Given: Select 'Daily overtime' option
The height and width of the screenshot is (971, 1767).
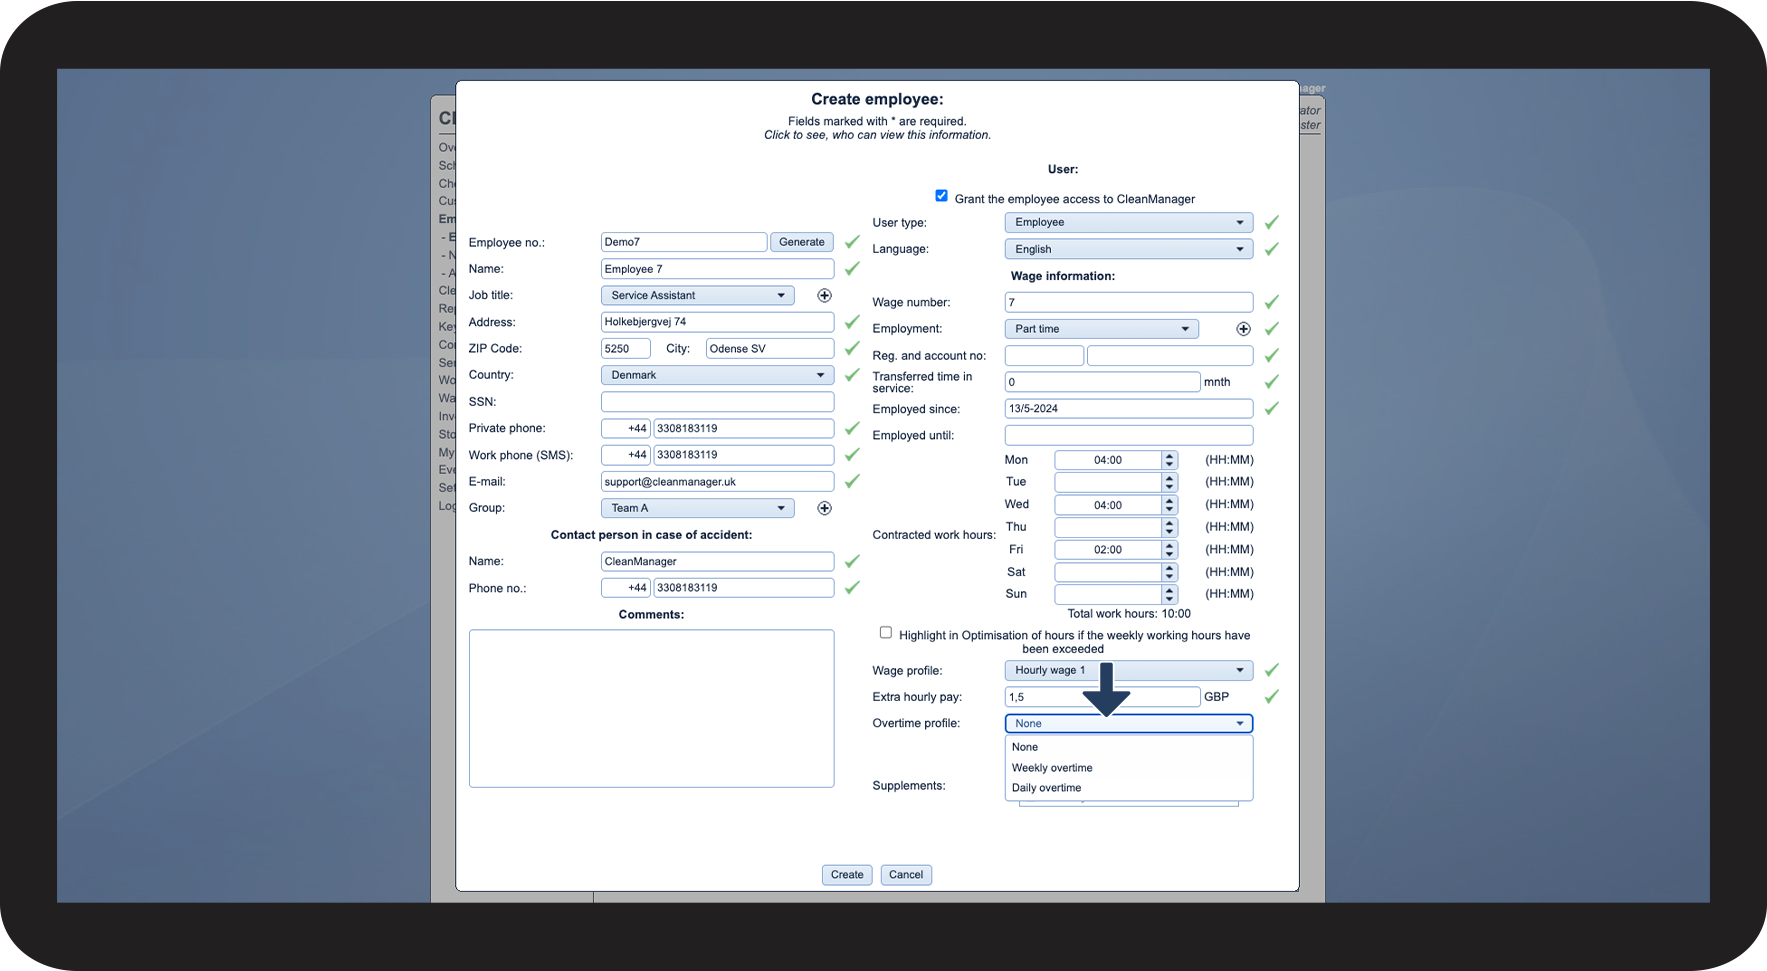Looking at the screenshot, I should (1128, 788).
